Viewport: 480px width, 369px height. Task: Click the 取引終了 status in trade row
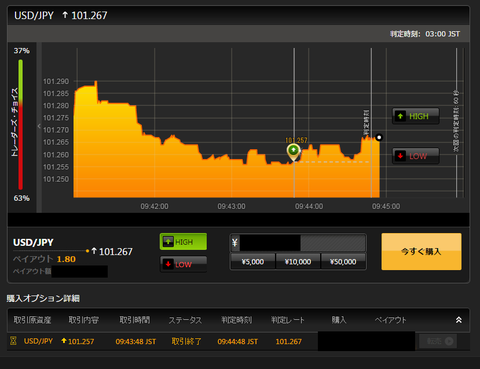186,341
